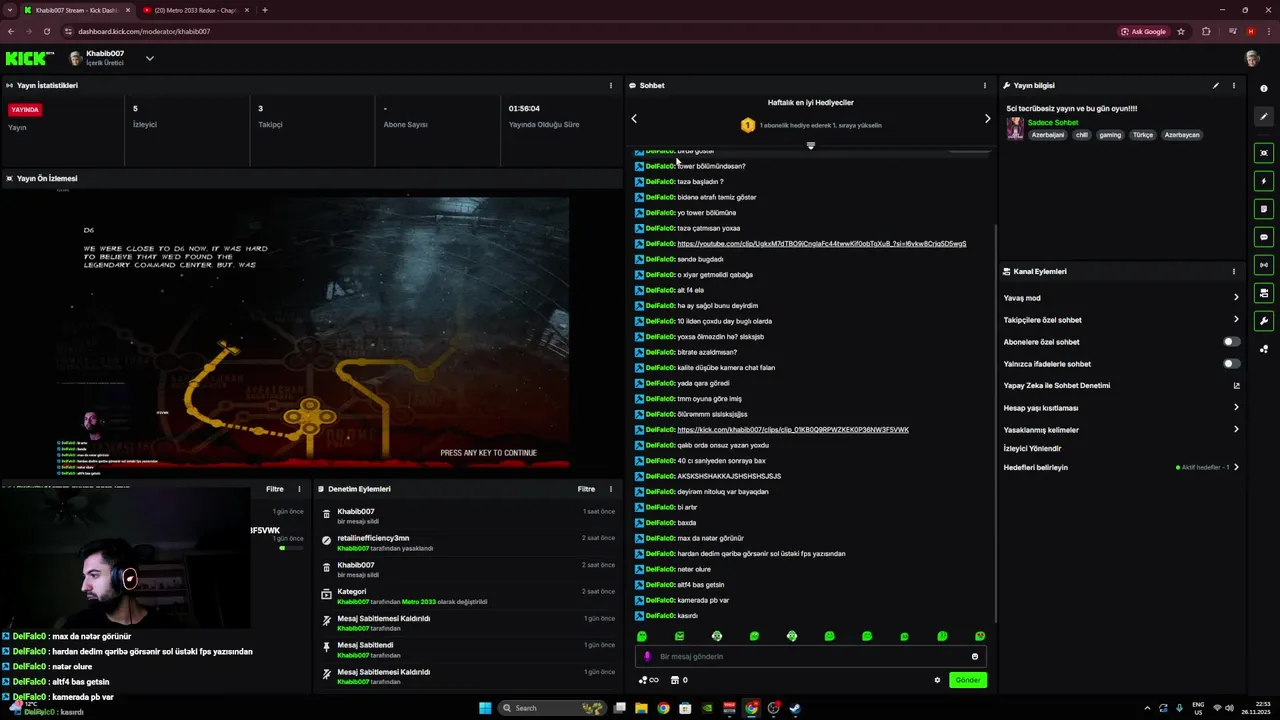This screenshot has width=1280, height=720.
Task: Click Ask Google button in address bar
Action: [1143, 31]
